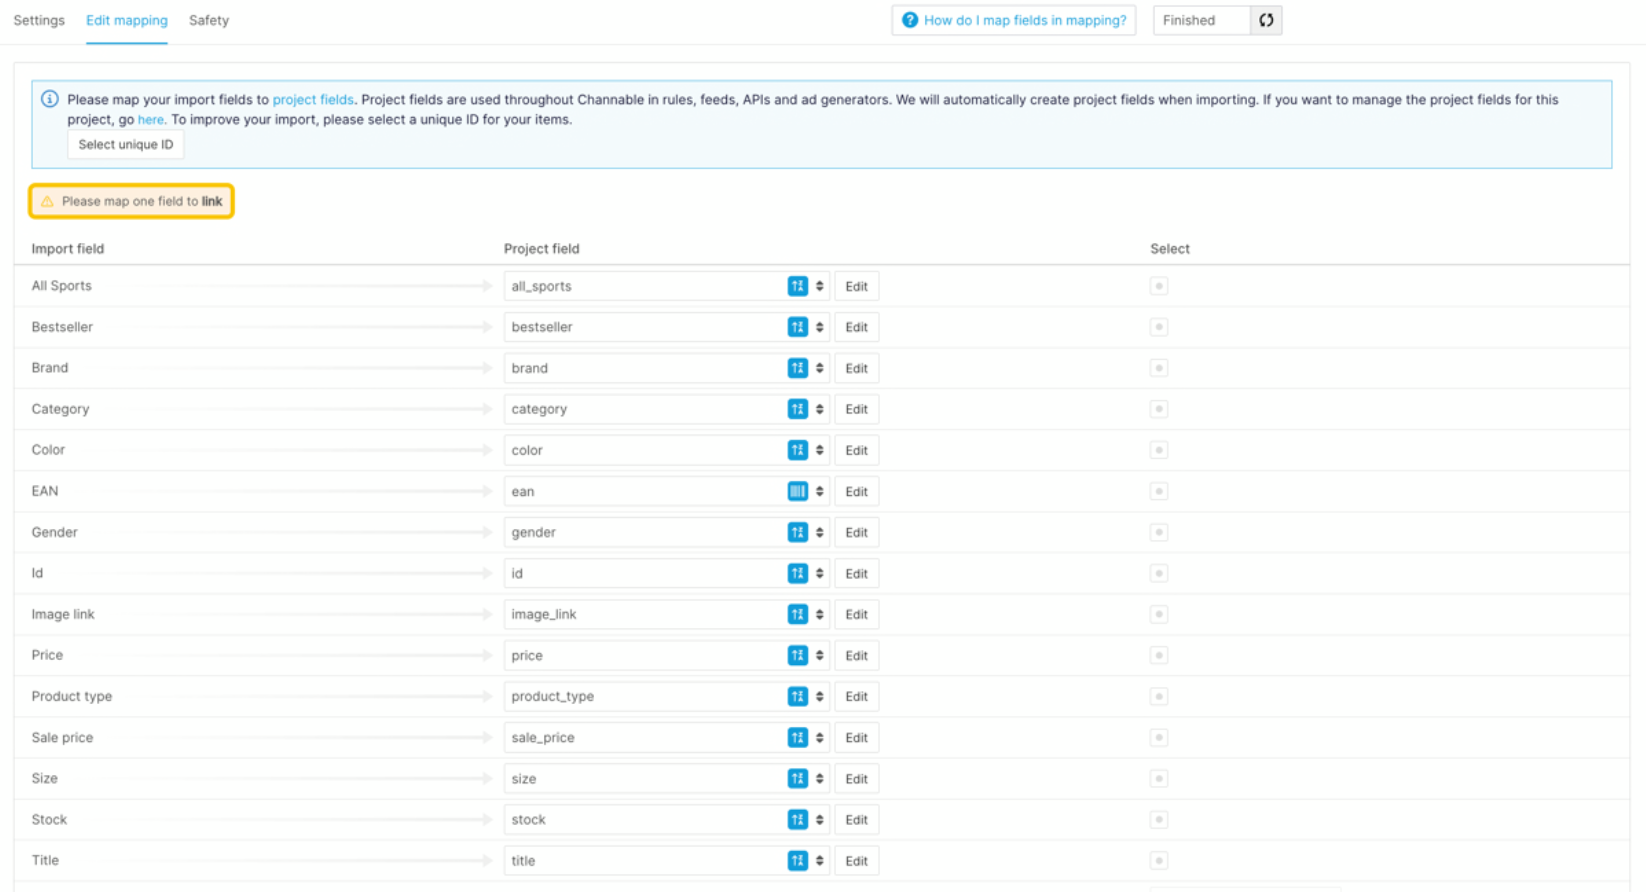The height and width of the screenshot is (892, 1646).
Task: Click the Select unique ID button
Action: click(126, 145)
